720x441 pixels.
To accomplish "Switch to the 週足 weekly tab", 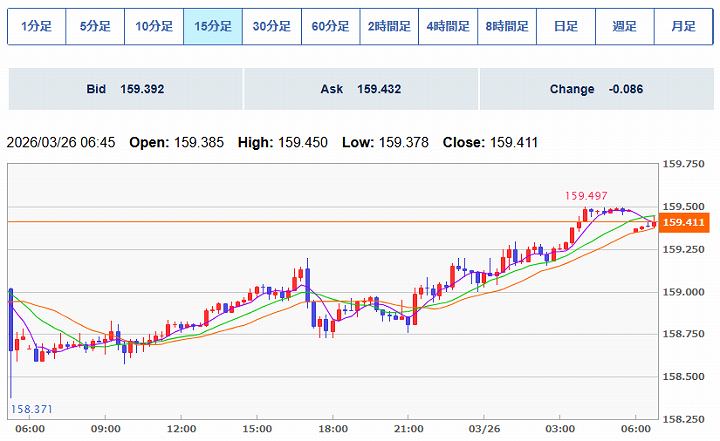I will tap(625, 27).
